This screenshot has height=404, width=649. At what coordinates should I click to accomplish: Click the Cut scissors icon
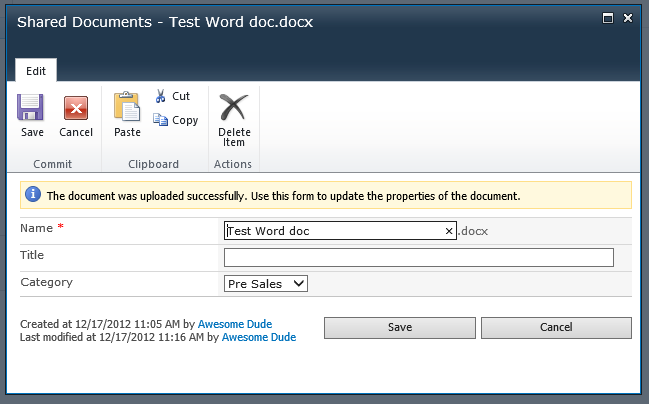click(x=161, y=96)
